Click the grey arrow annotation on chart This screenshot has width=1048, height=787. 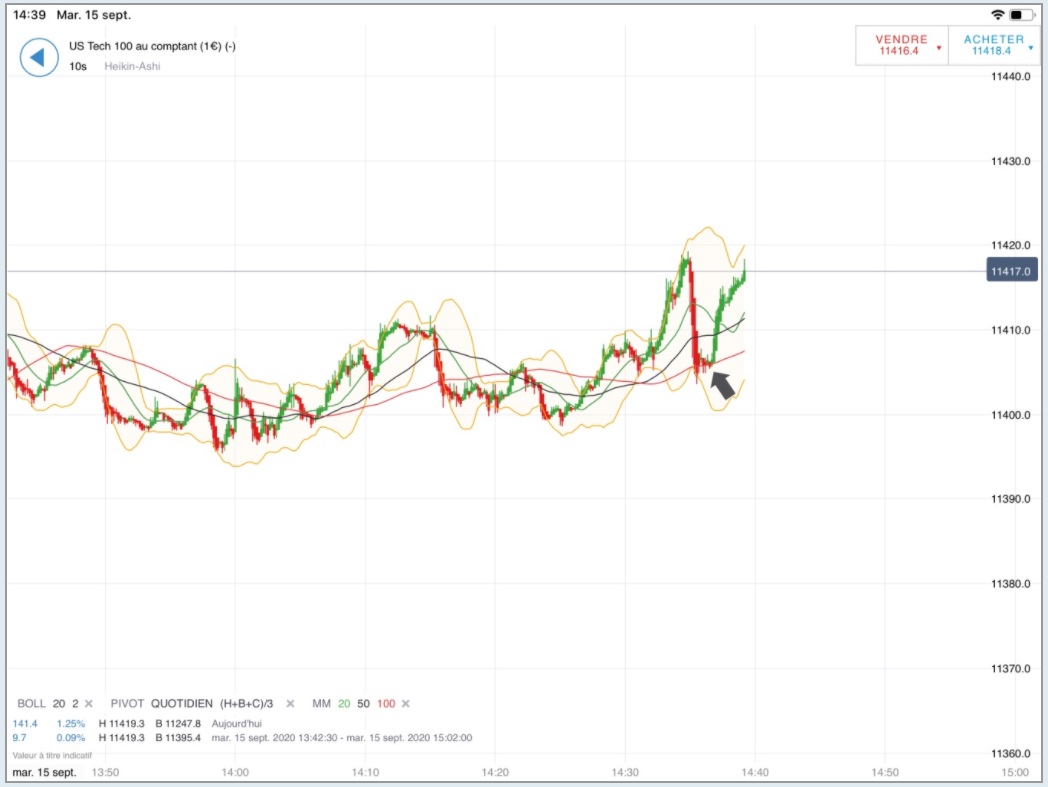point(723,385)
